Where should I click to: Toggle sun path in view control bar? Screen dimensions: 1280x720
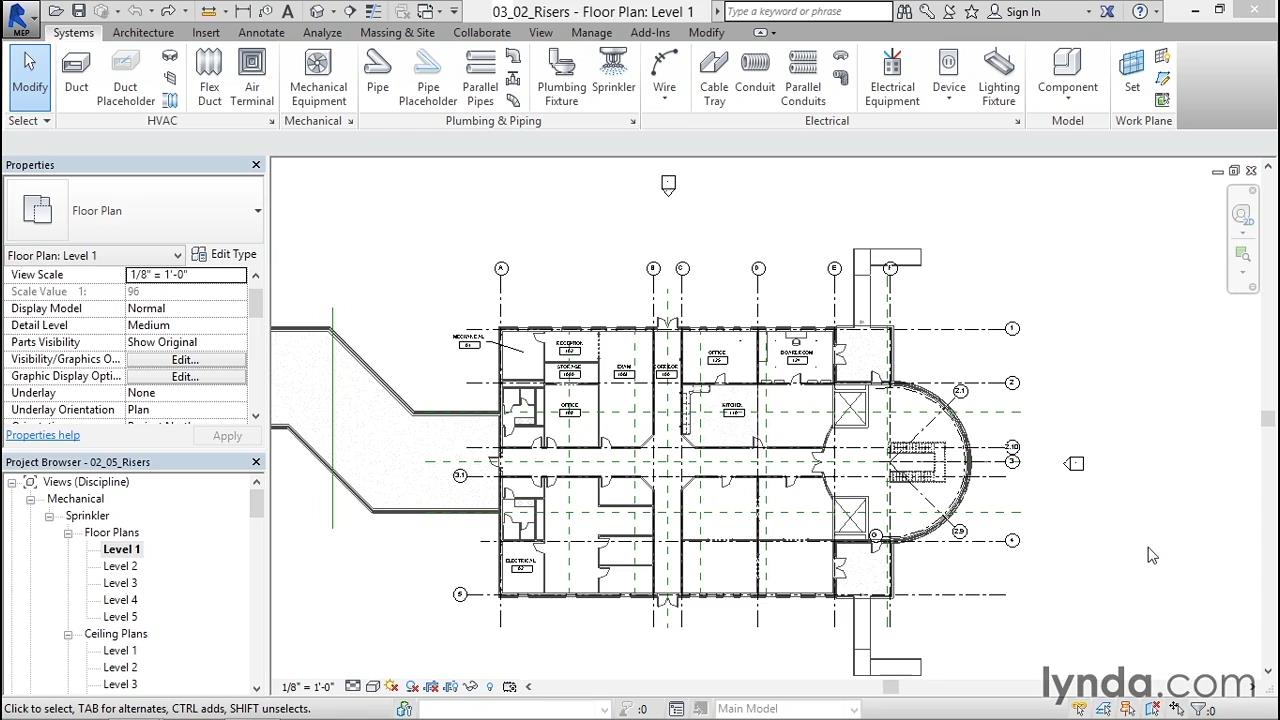(x=391, y=687)
